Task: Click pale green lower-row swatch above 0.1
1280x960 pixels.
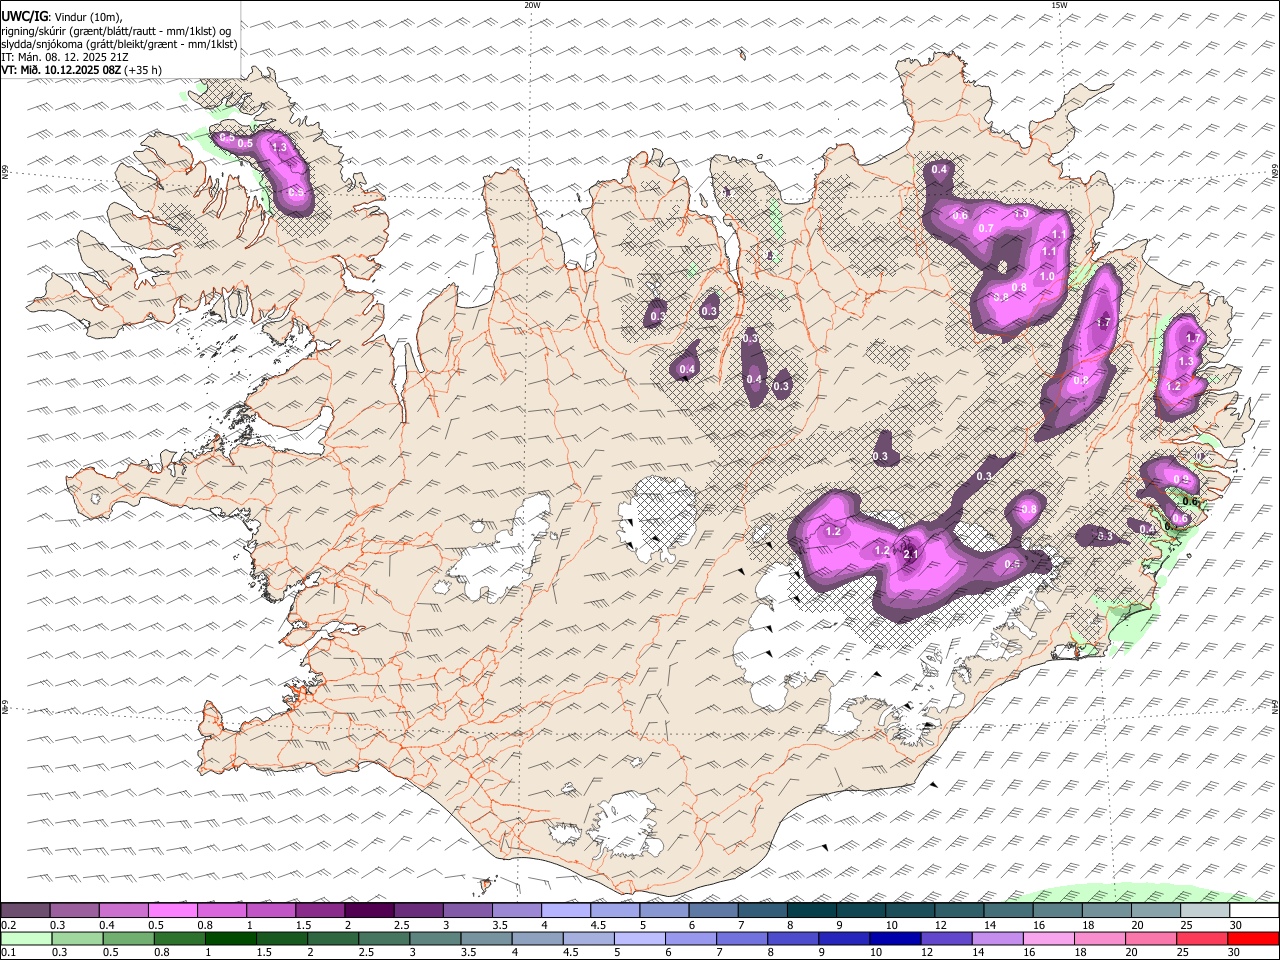Action: tap(26, 939)
